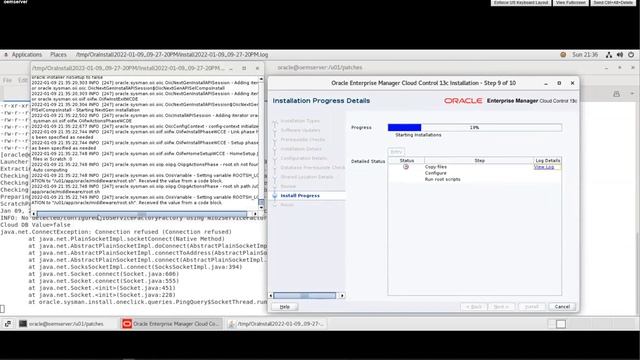Select the Prerequisite Checks step in sidebar
The image size is (640, 360).
(303, 140)
